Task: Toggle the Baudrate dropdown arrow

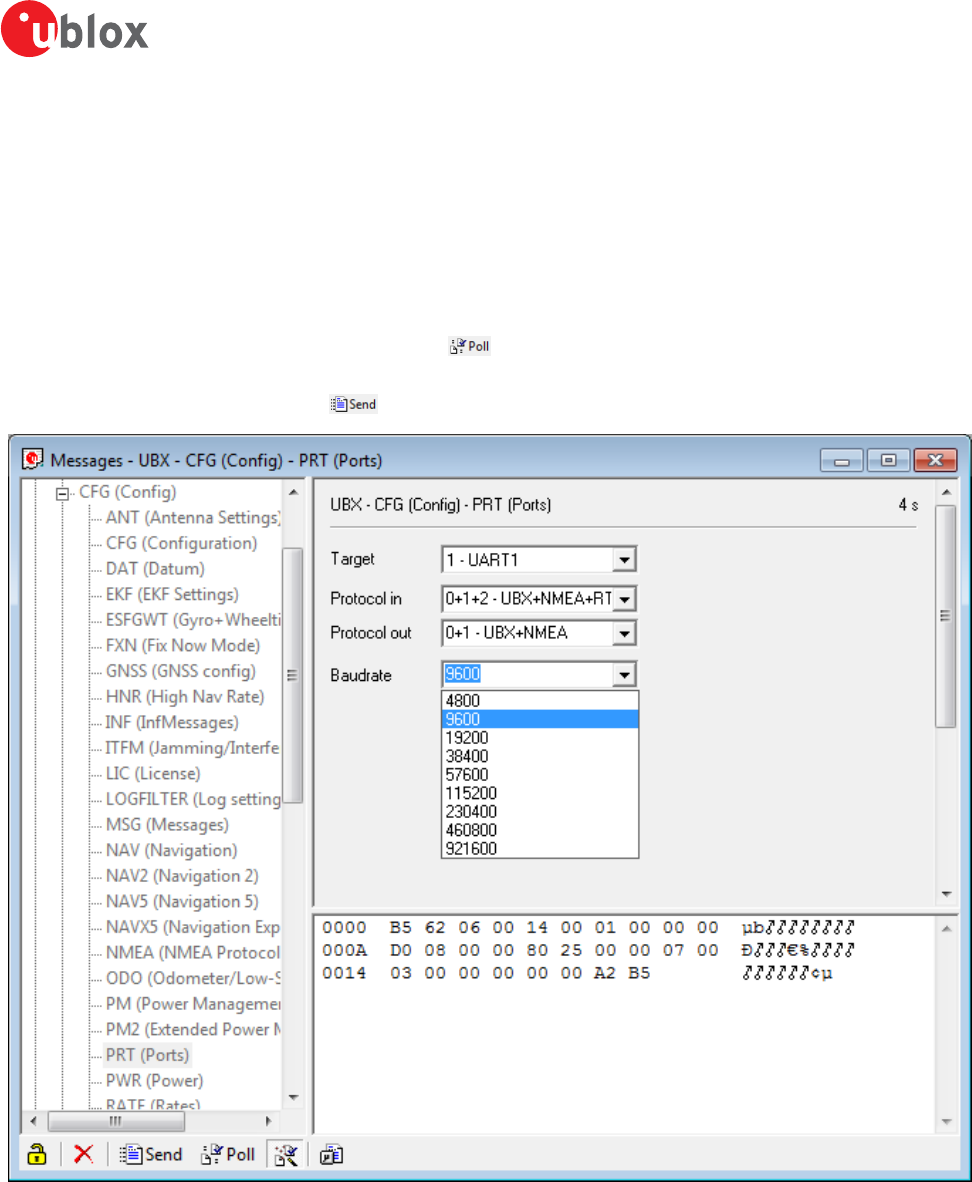Action: click(624, 675)
